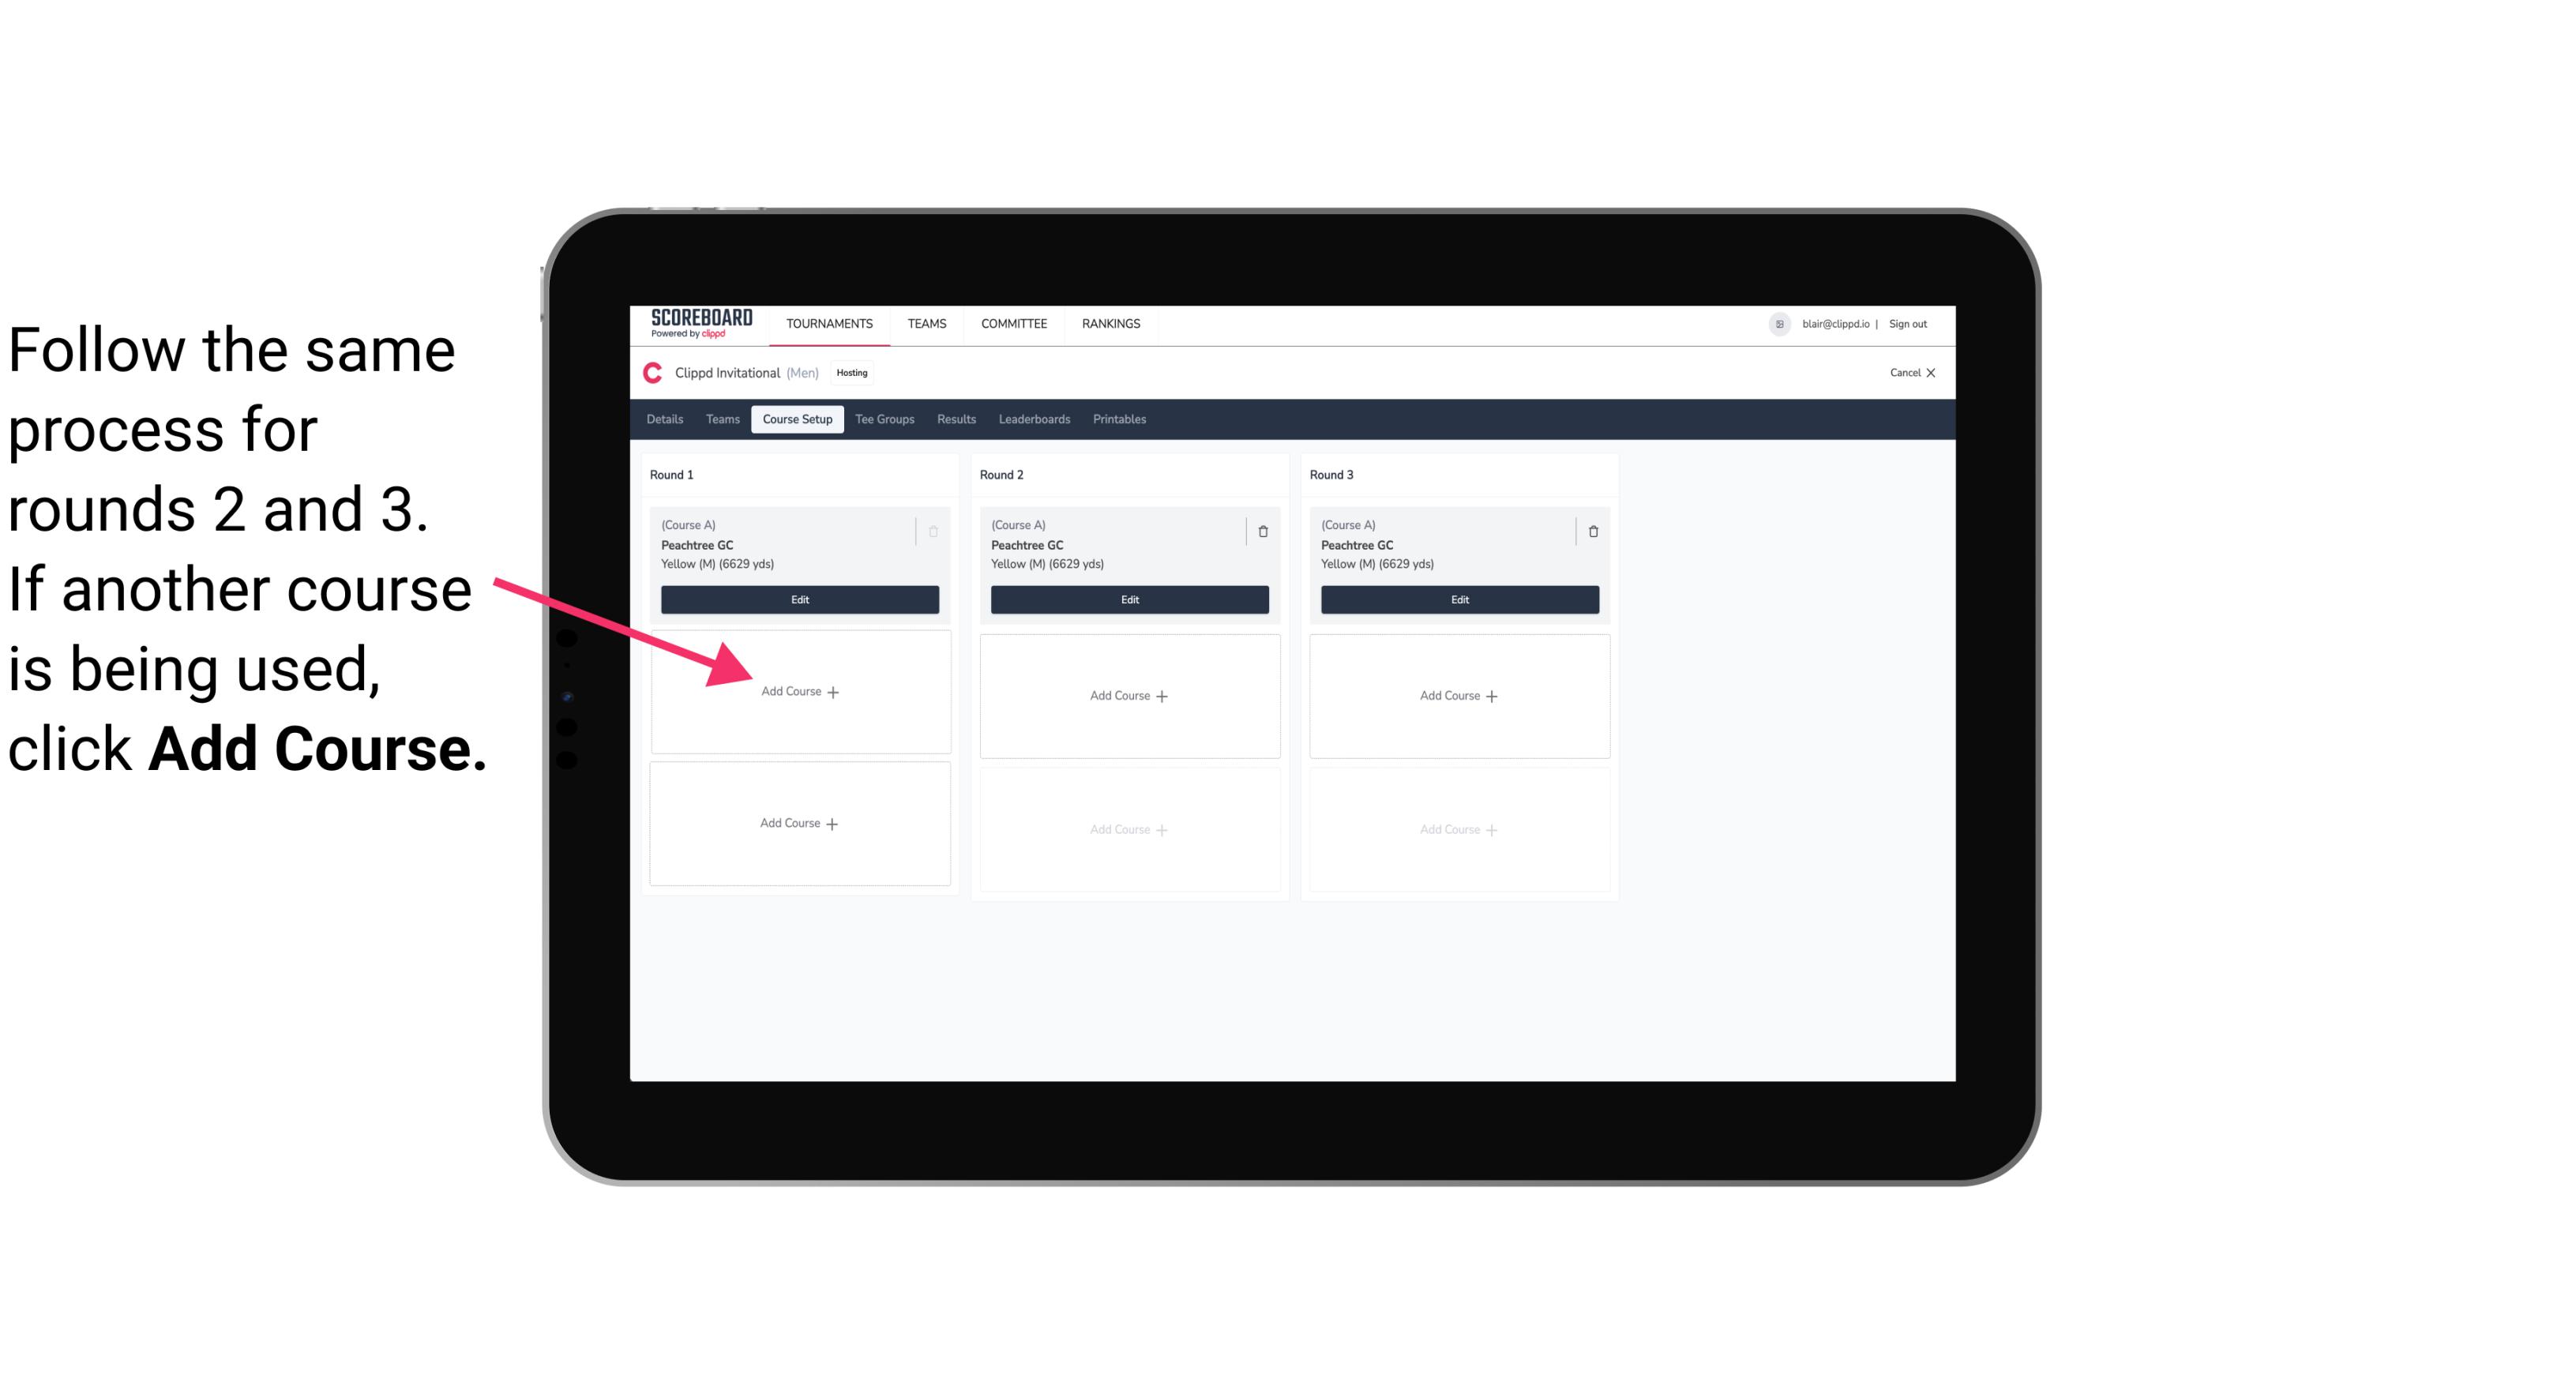Viewport: 2576px width, 1386px height.
Task: Click Add Course for Round 2
Action: pyautogui.click(x=1128, y=695)
